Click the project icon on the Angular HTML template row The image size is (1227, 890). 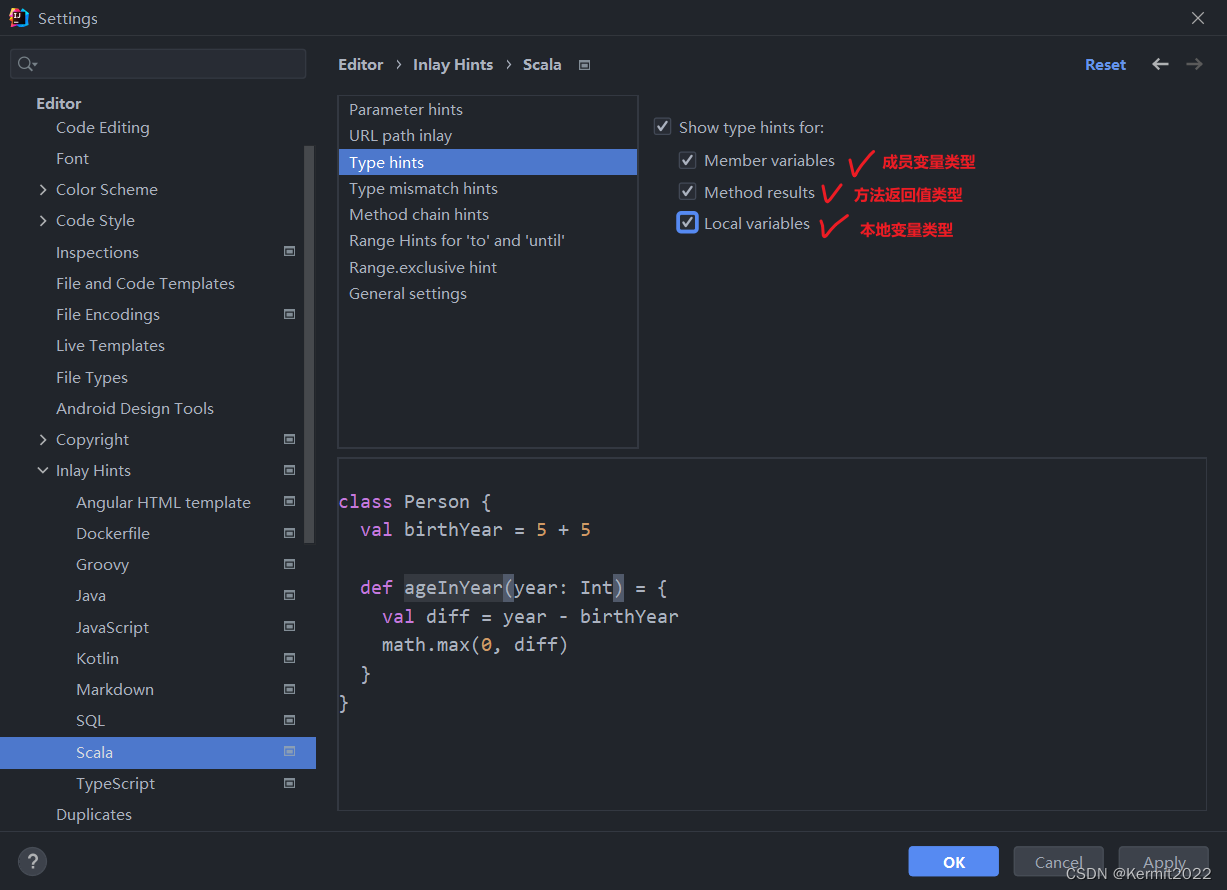[289, 502]
